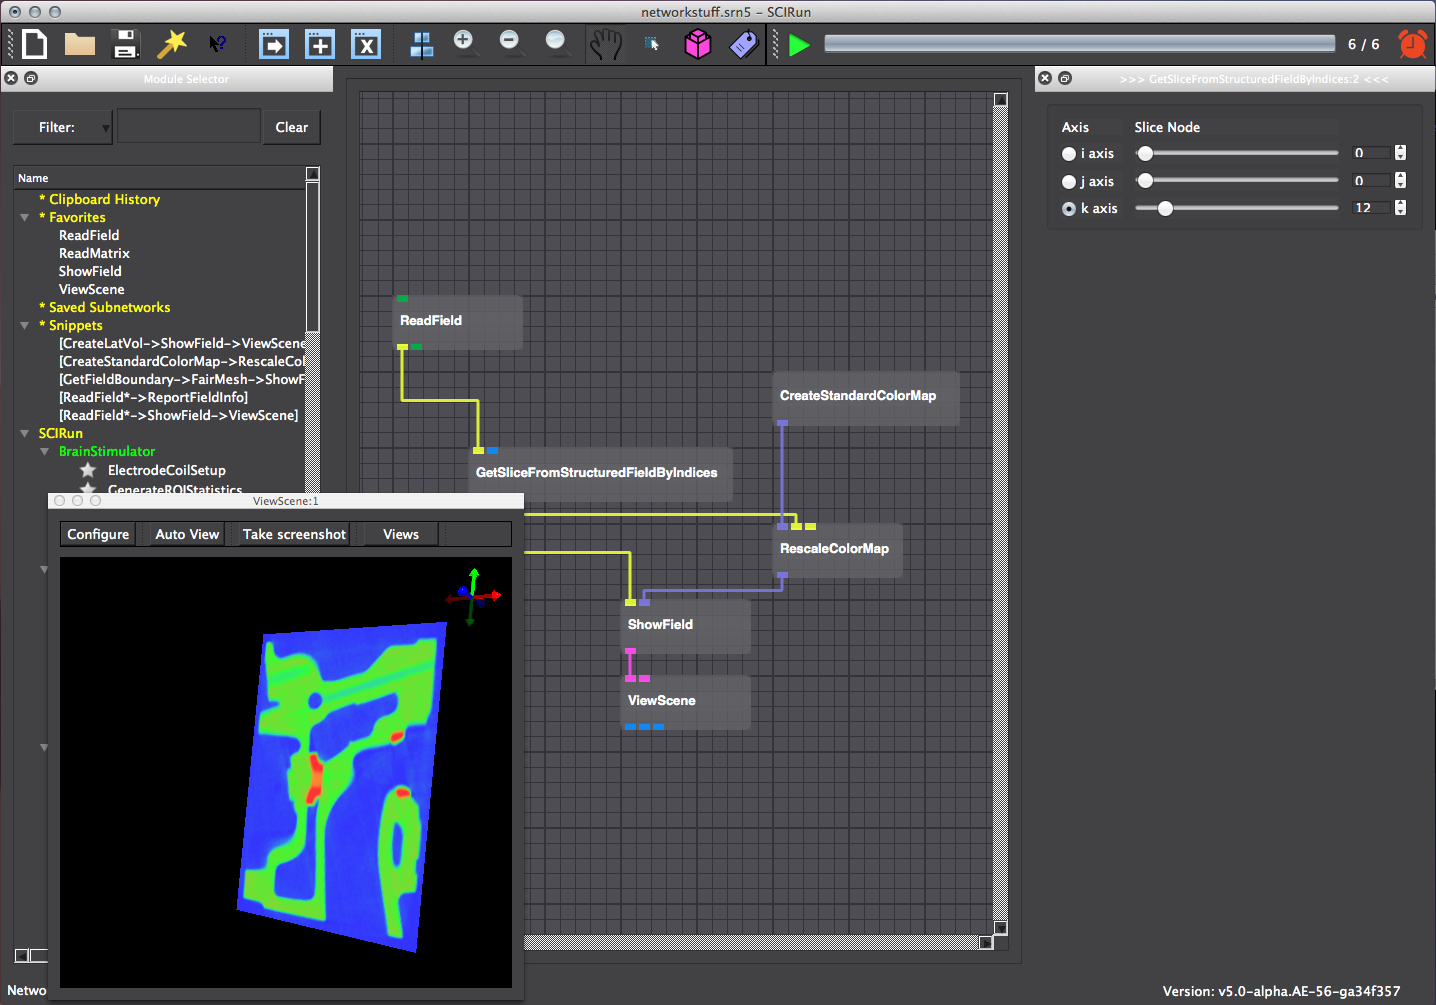
Task: Collapse the BrainStimulator category
Action: pos(44,451)
